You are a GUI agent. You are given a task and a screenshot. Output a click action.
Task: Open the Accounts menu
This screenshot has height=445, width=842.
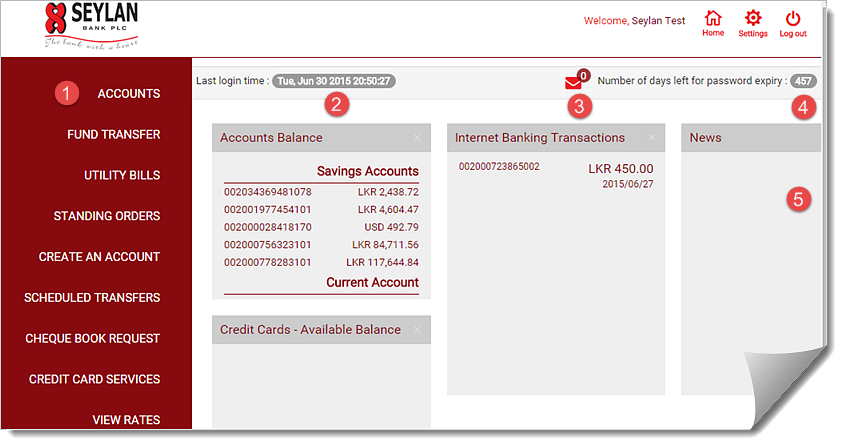129,94
